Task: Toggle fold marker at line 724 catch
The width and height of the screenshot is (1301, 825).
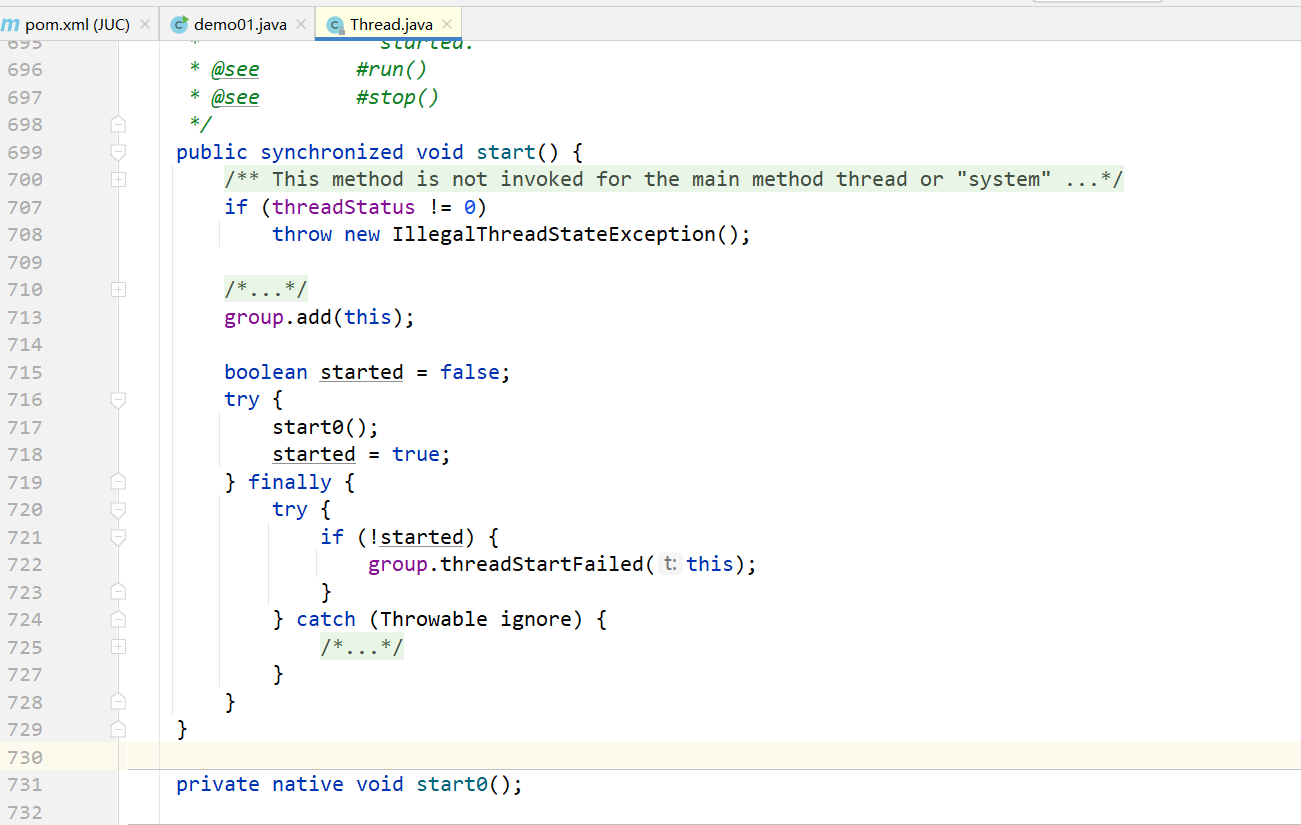Action: pyautogui.click(x=118, y=620)
